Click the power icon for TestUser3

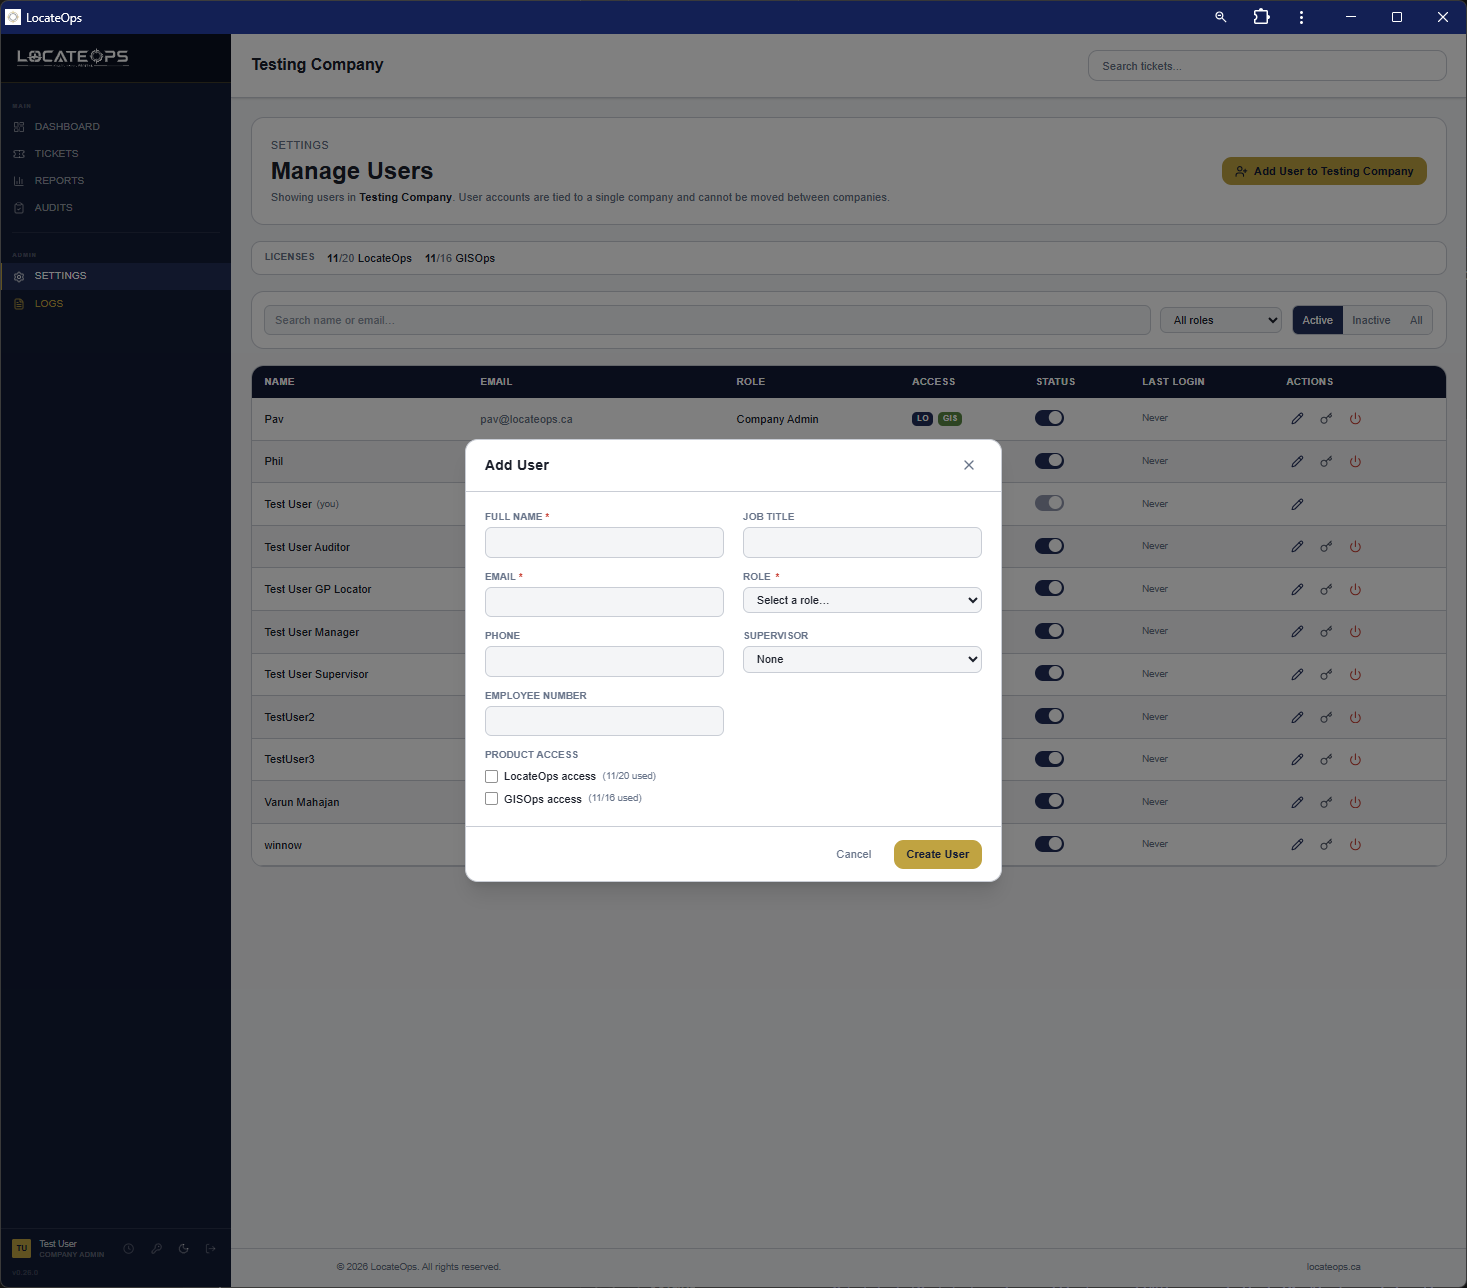click(1355, 760)
